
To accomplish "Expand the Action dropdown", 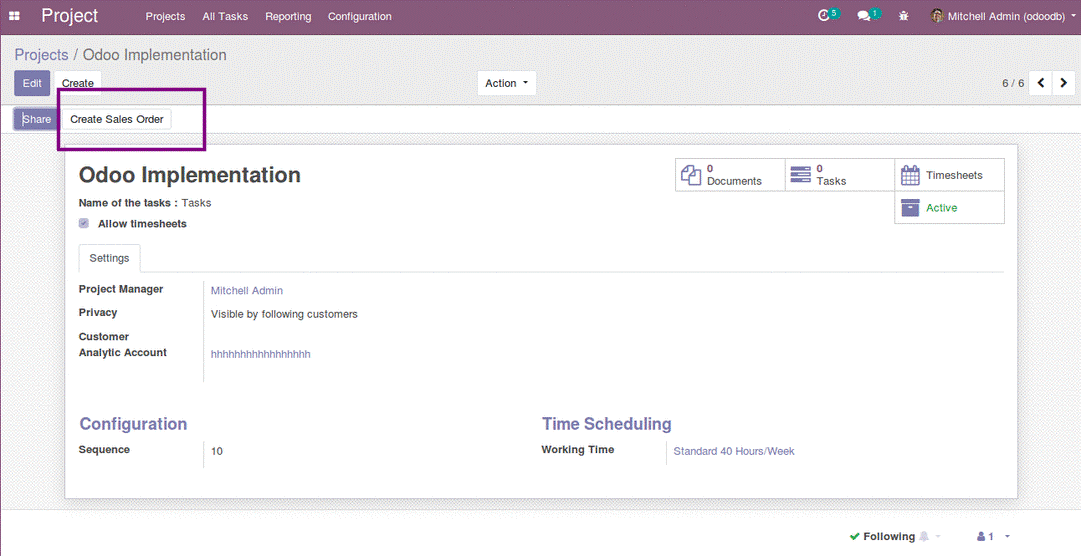I will [x=507, y=83].
